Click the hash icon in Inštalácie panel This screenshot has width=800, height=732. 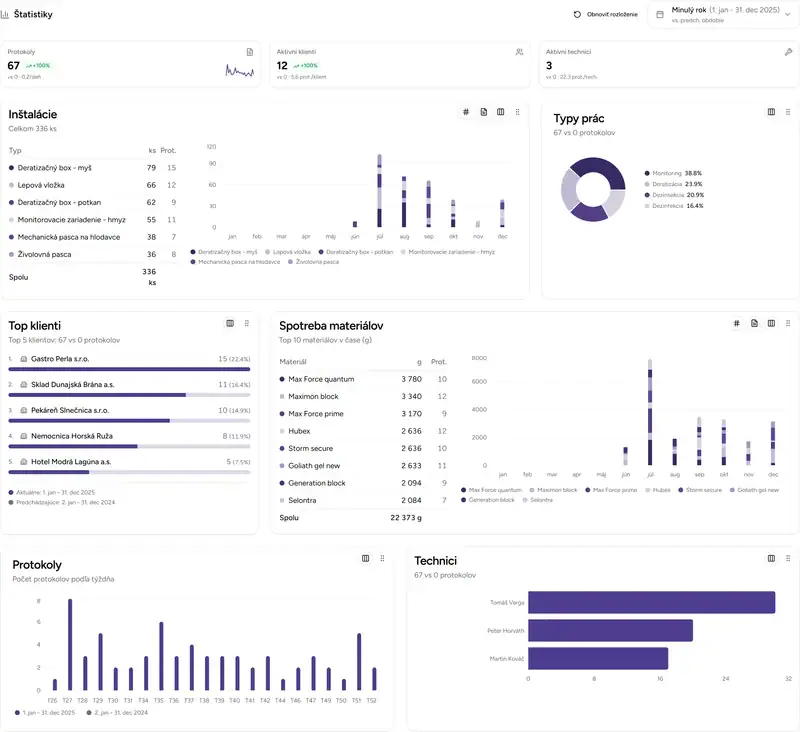pyautogui.click(x=466, y=112)
